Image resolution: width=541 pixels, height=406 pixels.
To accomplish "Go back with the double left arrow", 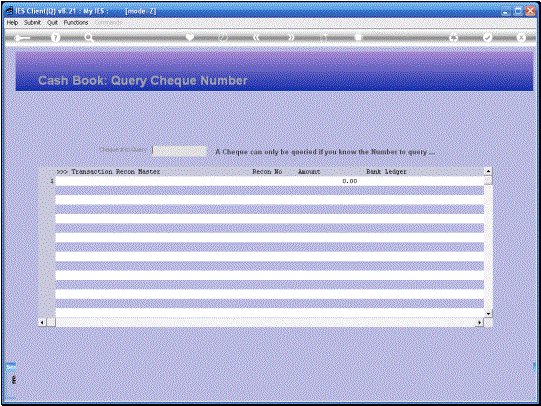I will point(256,37).
